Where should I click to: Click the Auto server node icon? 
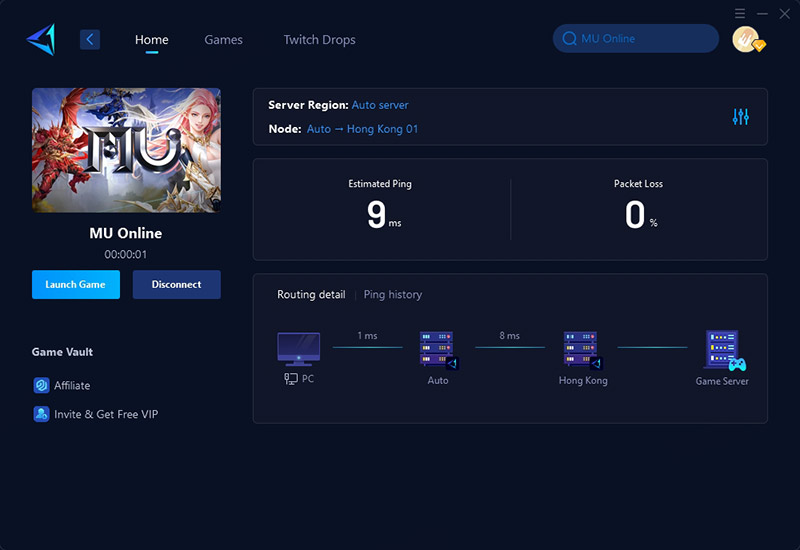[439, 349]
